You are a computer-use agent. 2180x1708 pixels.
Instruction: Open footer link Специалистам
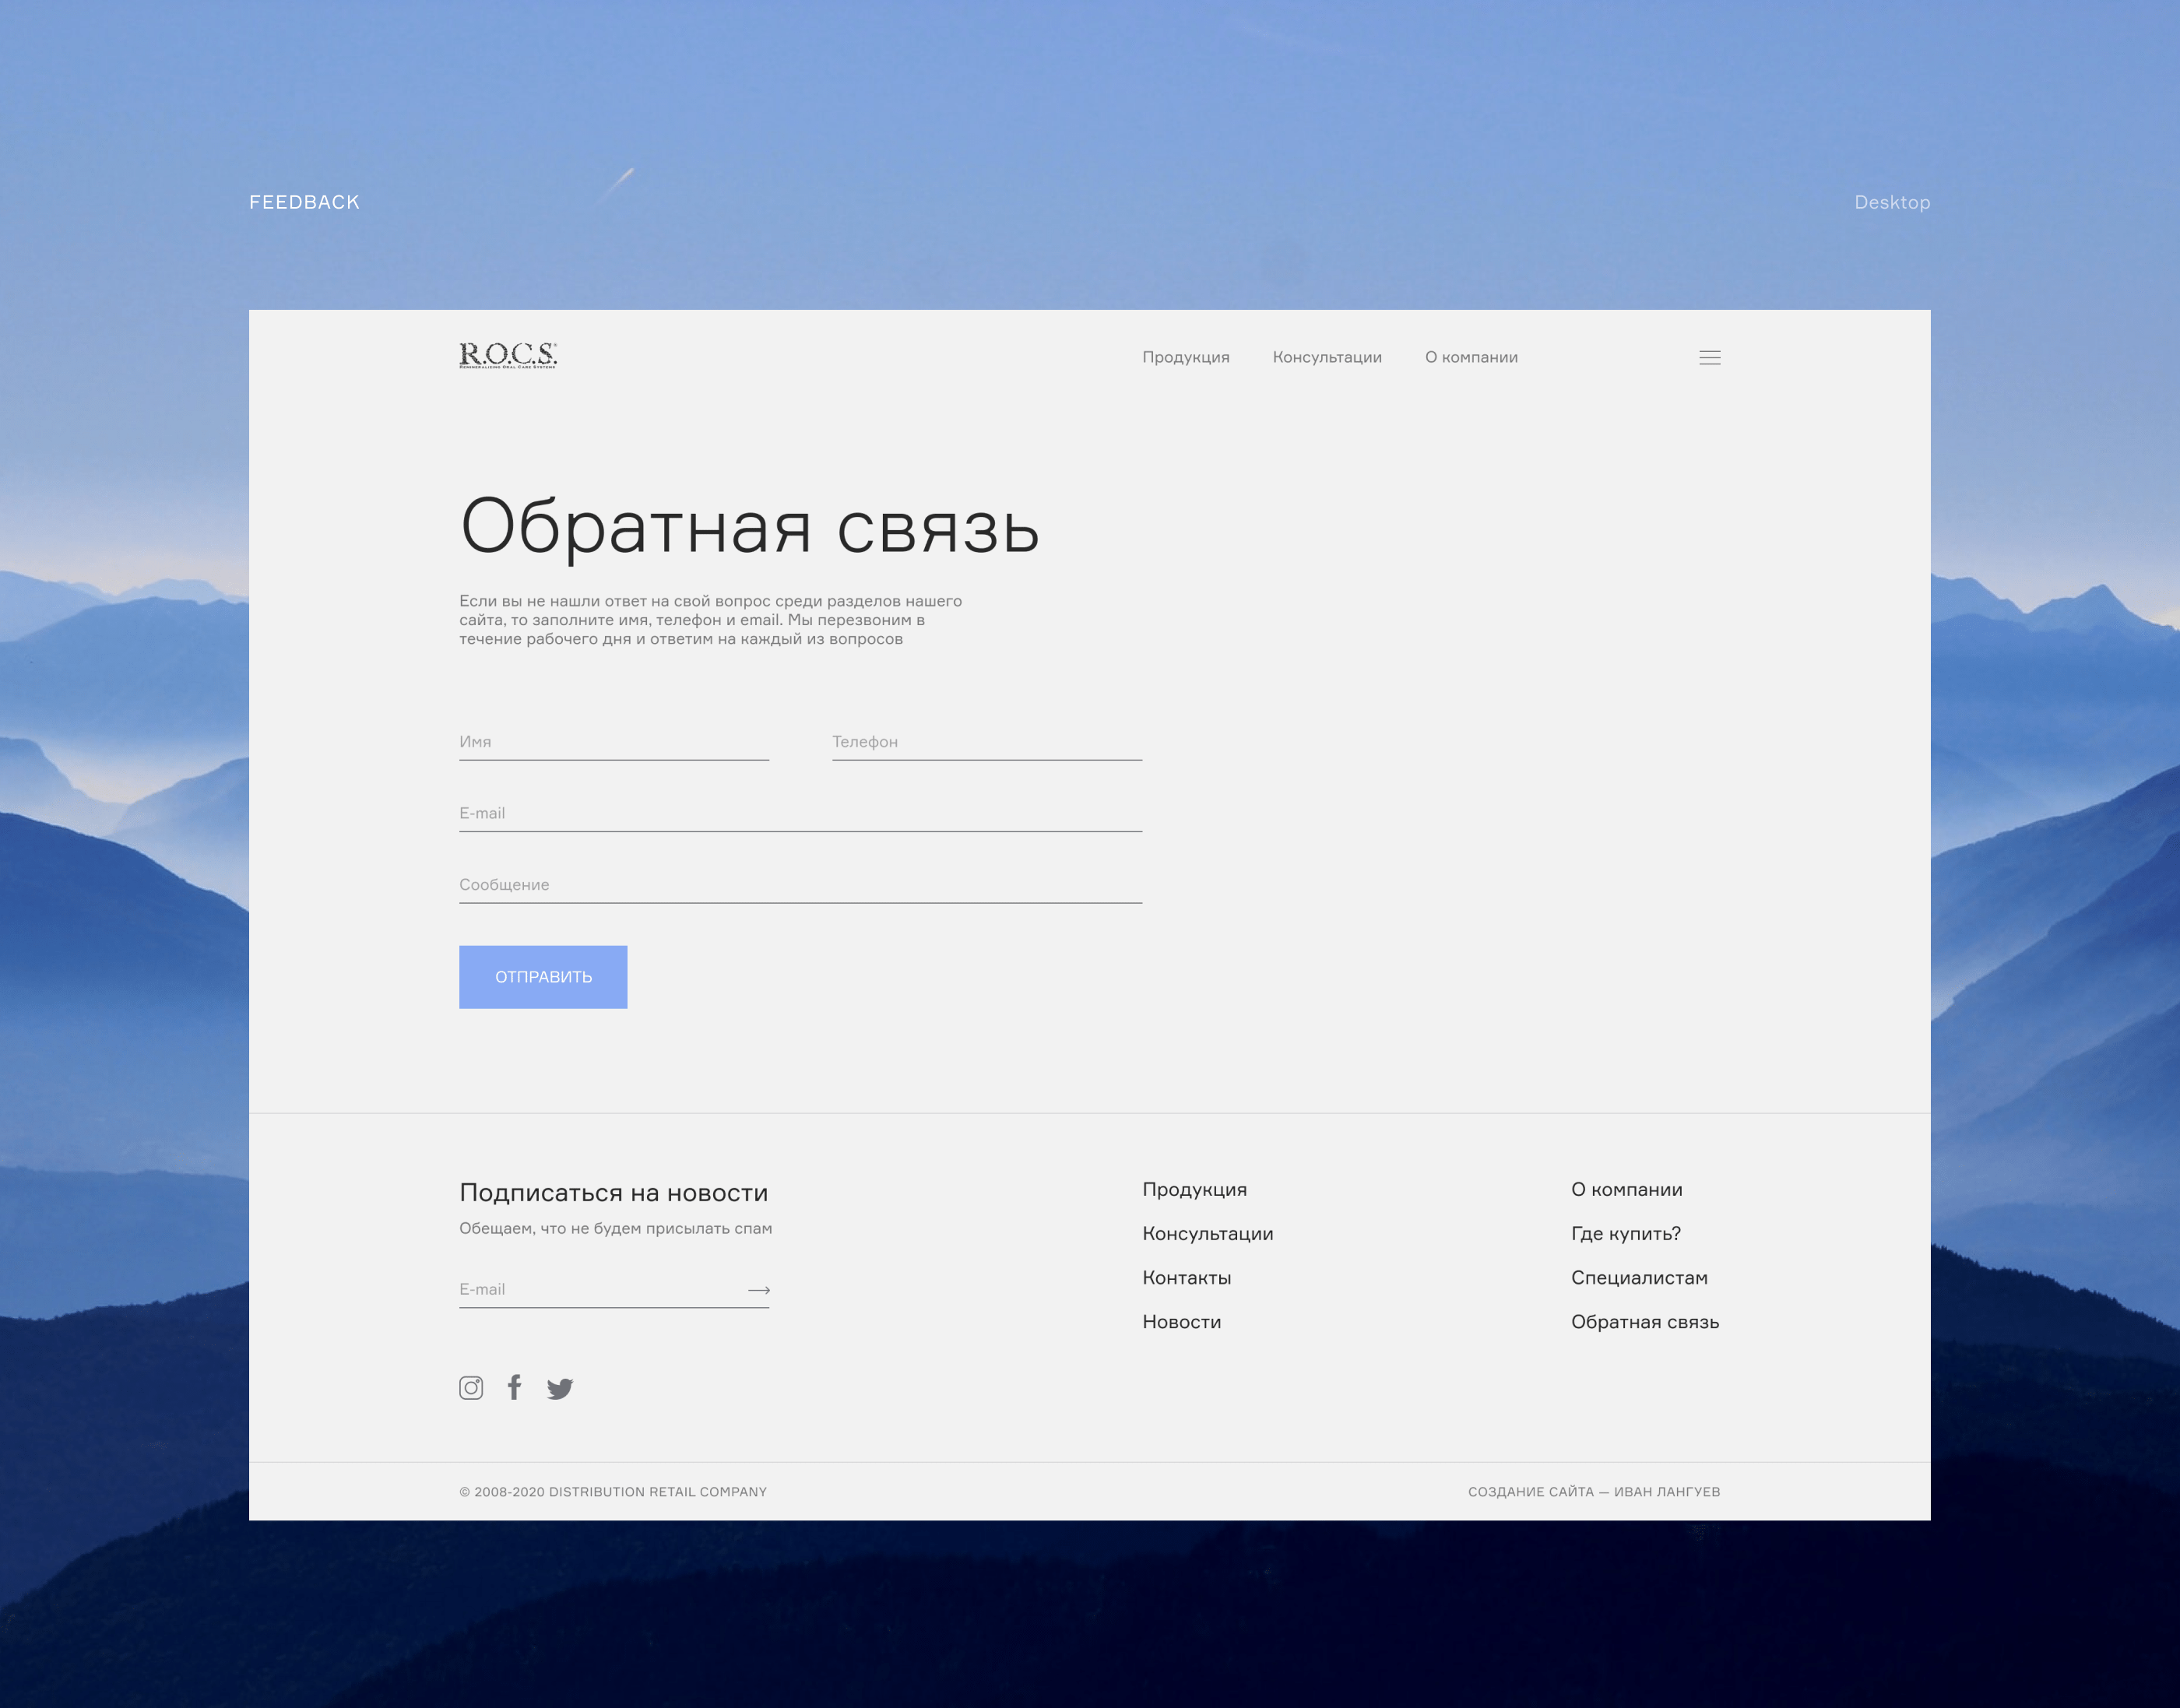coord(1638,1277)
